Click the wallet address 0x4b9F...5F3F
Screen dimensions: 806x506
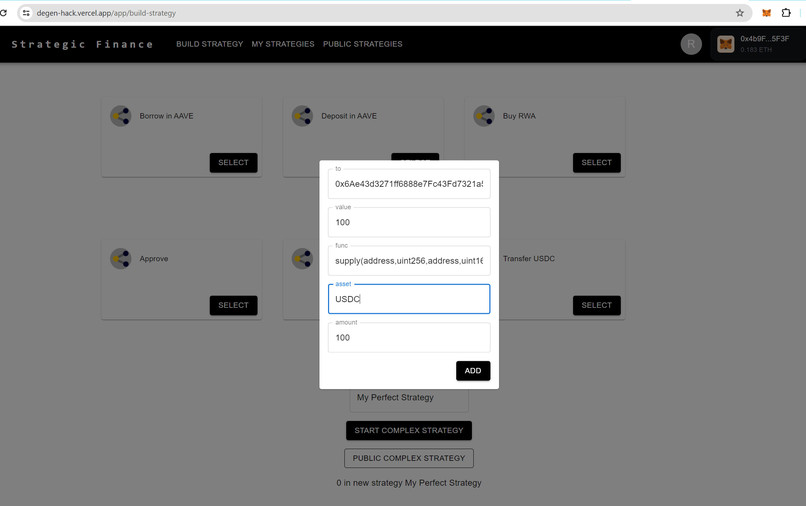click(x=764, y=39)
